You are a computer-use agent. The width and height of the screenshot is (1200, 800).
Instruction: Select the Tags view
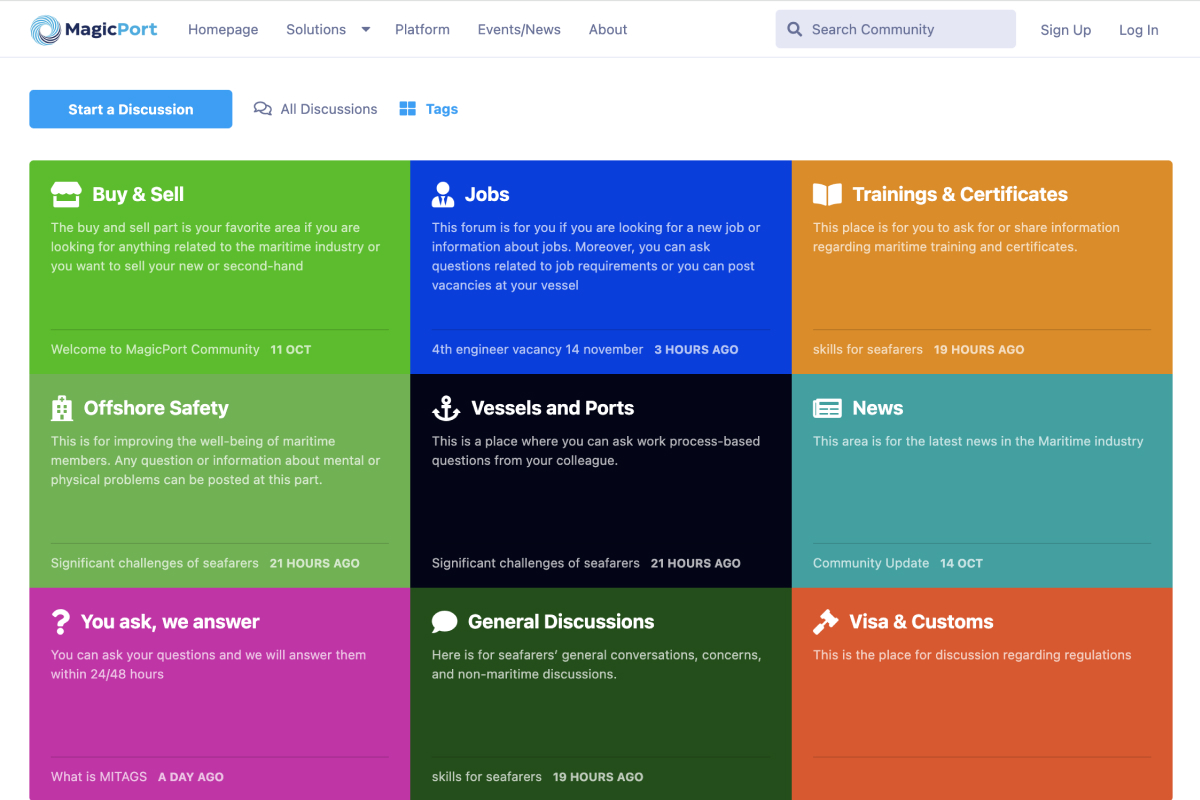click(x=429, y=109)
